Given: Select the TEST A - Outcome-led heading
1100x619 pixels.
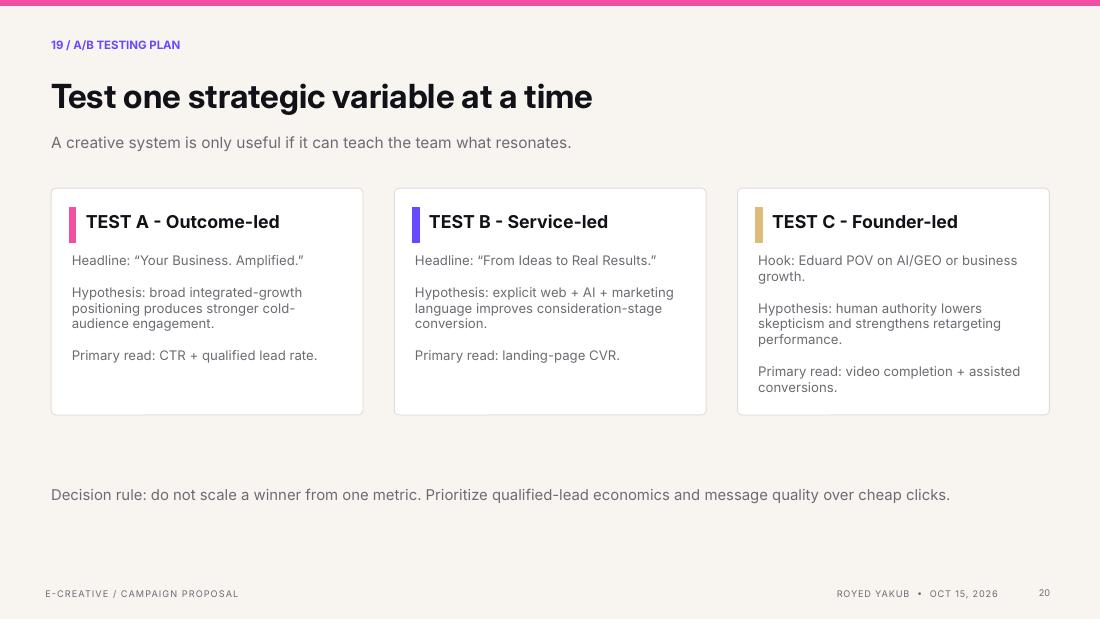Looking at the screenshot, I should point(182,222).
